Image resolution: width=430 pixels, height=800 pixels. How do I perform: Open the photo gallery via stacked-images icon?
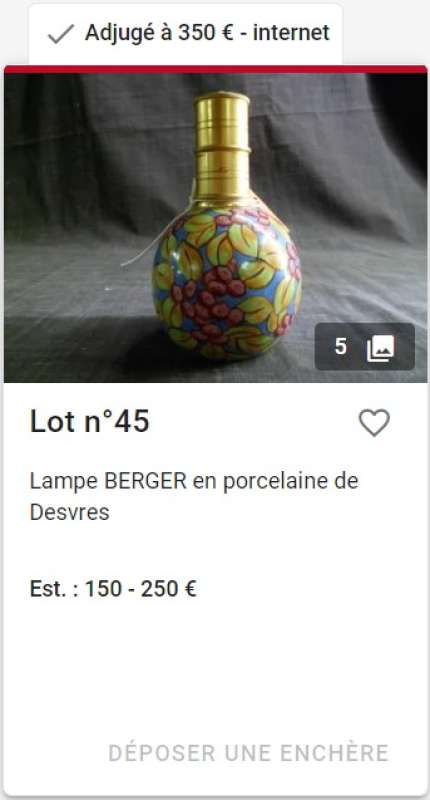click(x=381, y=348)
